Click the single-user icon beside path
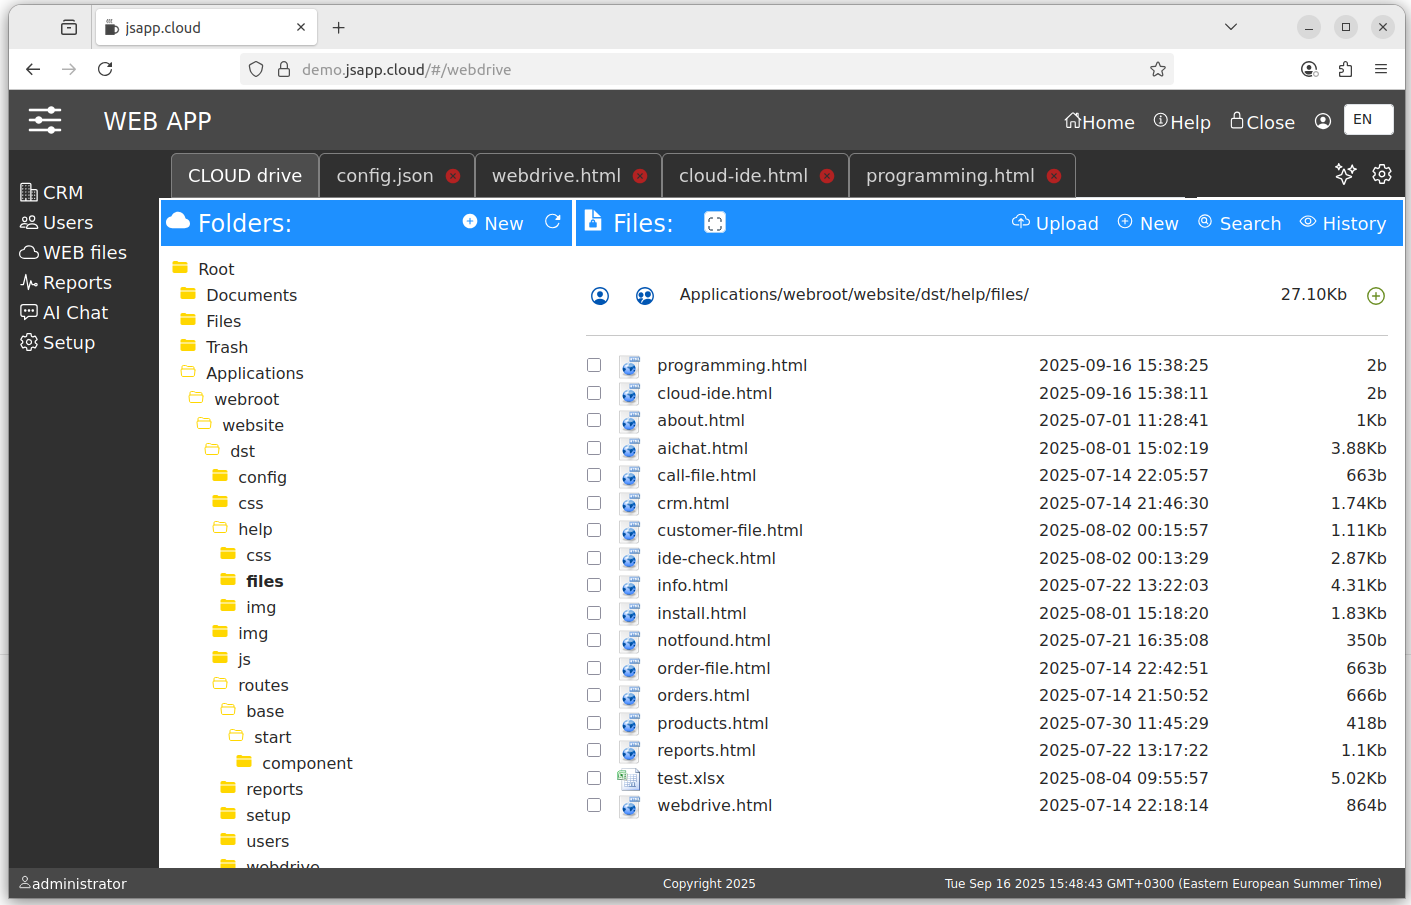This screenshot has width=1411, height=905. tap(600, 296)
